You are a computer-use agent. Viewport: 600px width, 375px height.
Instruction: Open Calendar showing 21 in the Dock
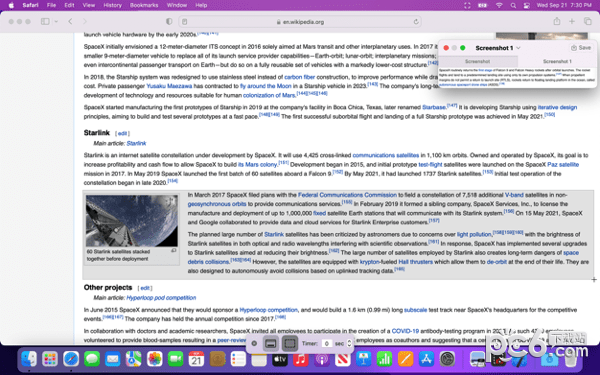196,359
